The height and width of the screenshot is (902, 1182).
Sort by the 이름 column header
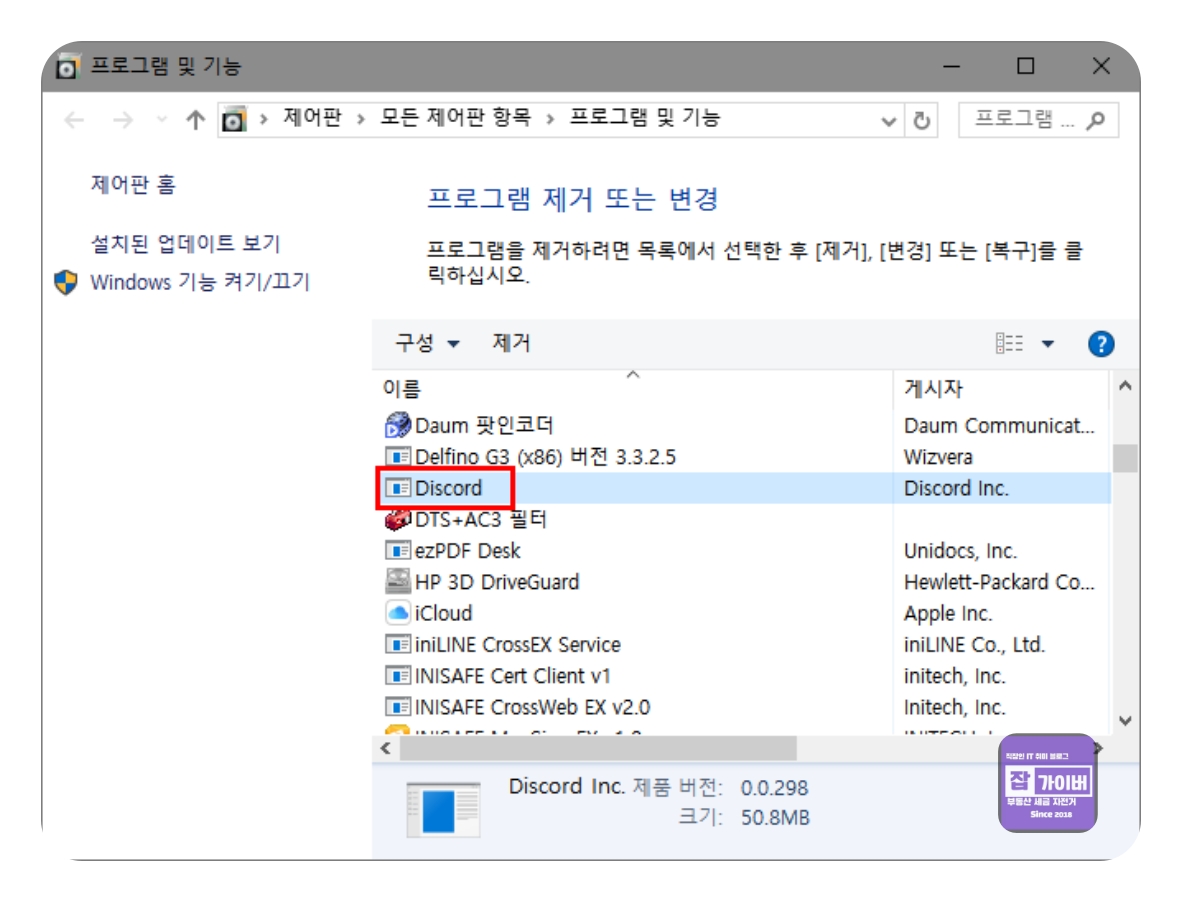pos(402,389)
